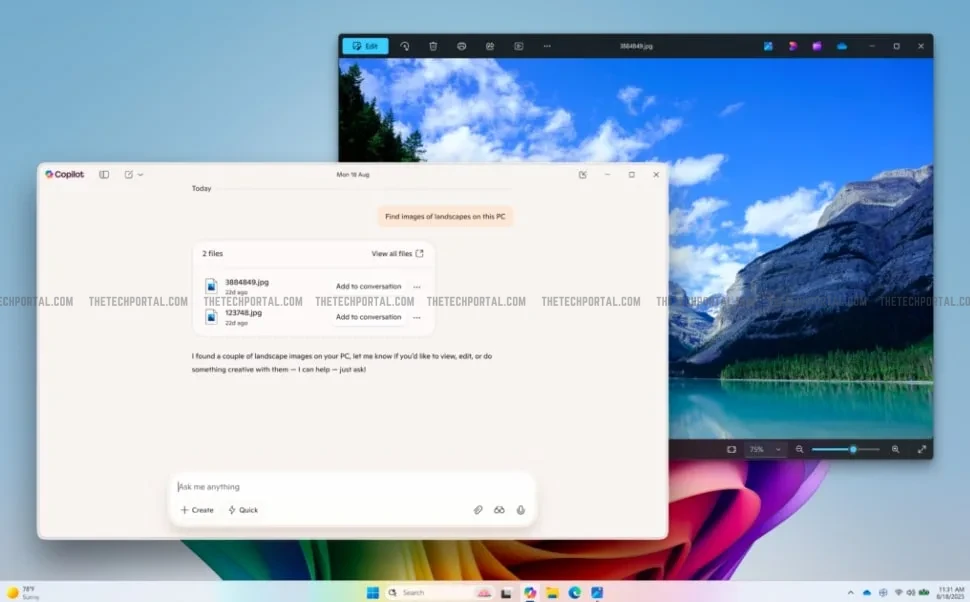Image resolution: width=970 pixels, height=602 pixels.
Task: Open File Explorer from taskbar
Action: (x=552, y=593)
